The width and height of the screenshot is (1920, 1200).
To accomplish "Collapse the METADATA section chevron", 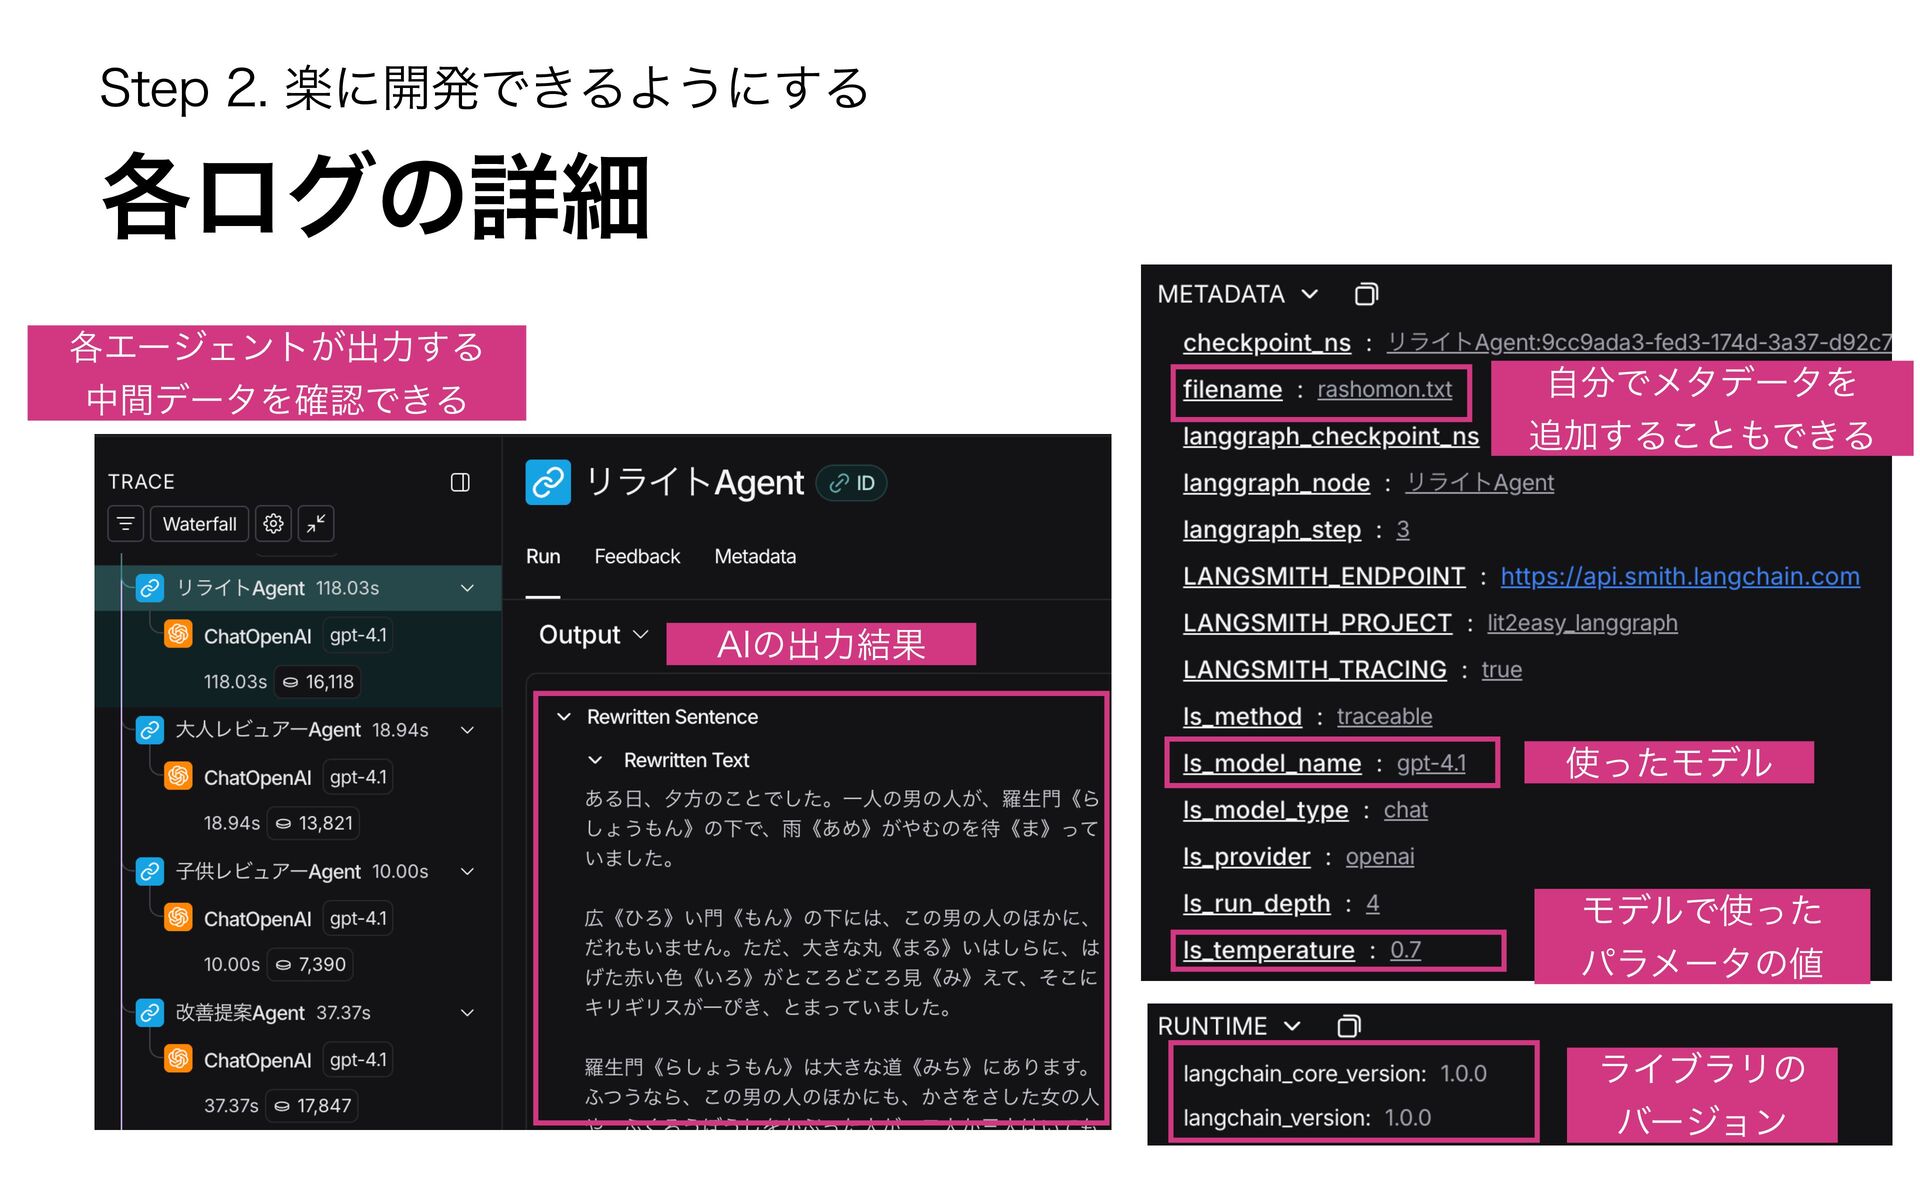I will tap(1310, 294).
